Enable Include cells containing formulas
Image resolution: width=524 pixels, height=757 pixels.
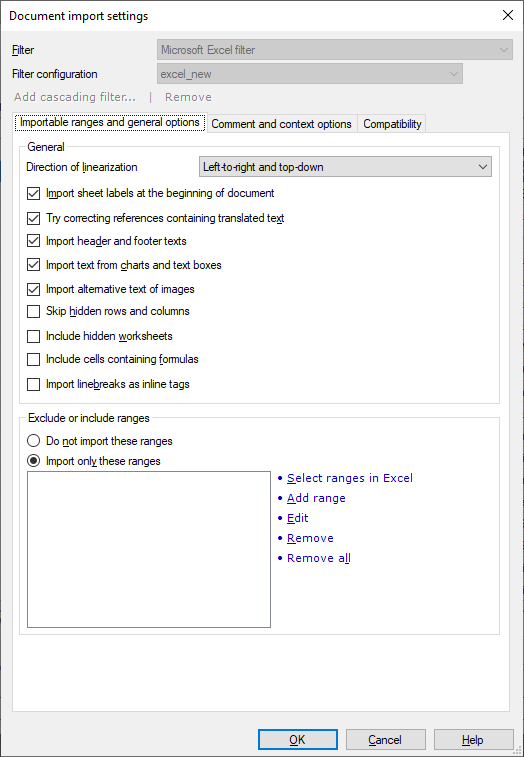click(33, 359)
